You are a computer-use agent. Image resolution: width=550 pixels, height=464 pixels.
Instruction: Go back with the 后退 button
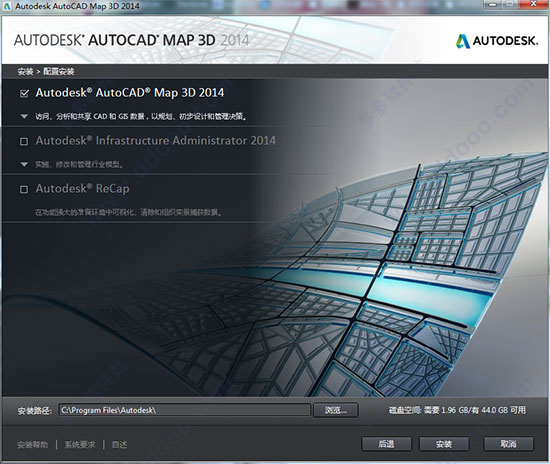[x=386, y=444]
